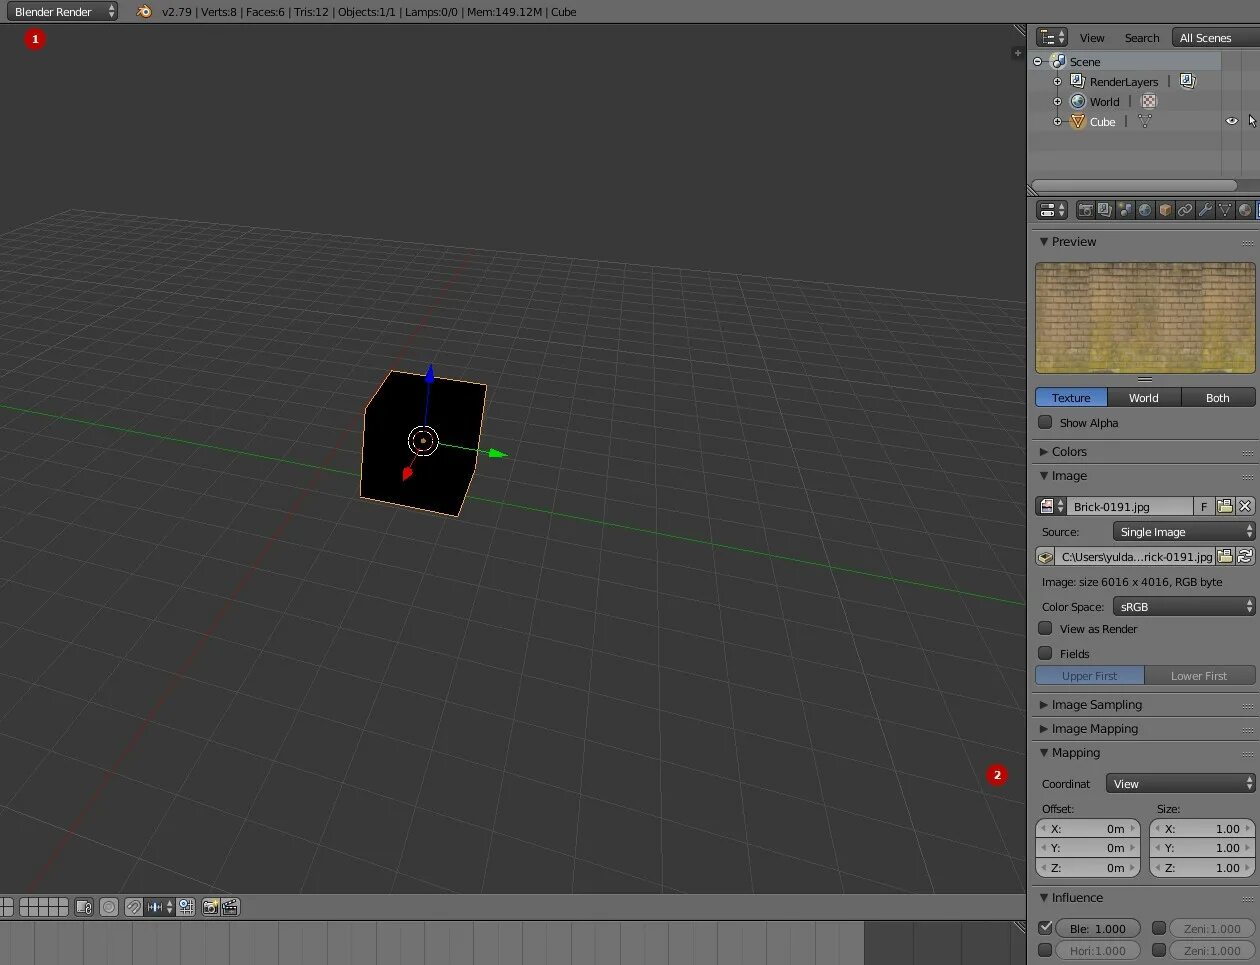The height and width of the screenshot is (965, 1260).
Task: Open the Material sphere properties tab
Action: [x=1245, y=210]
